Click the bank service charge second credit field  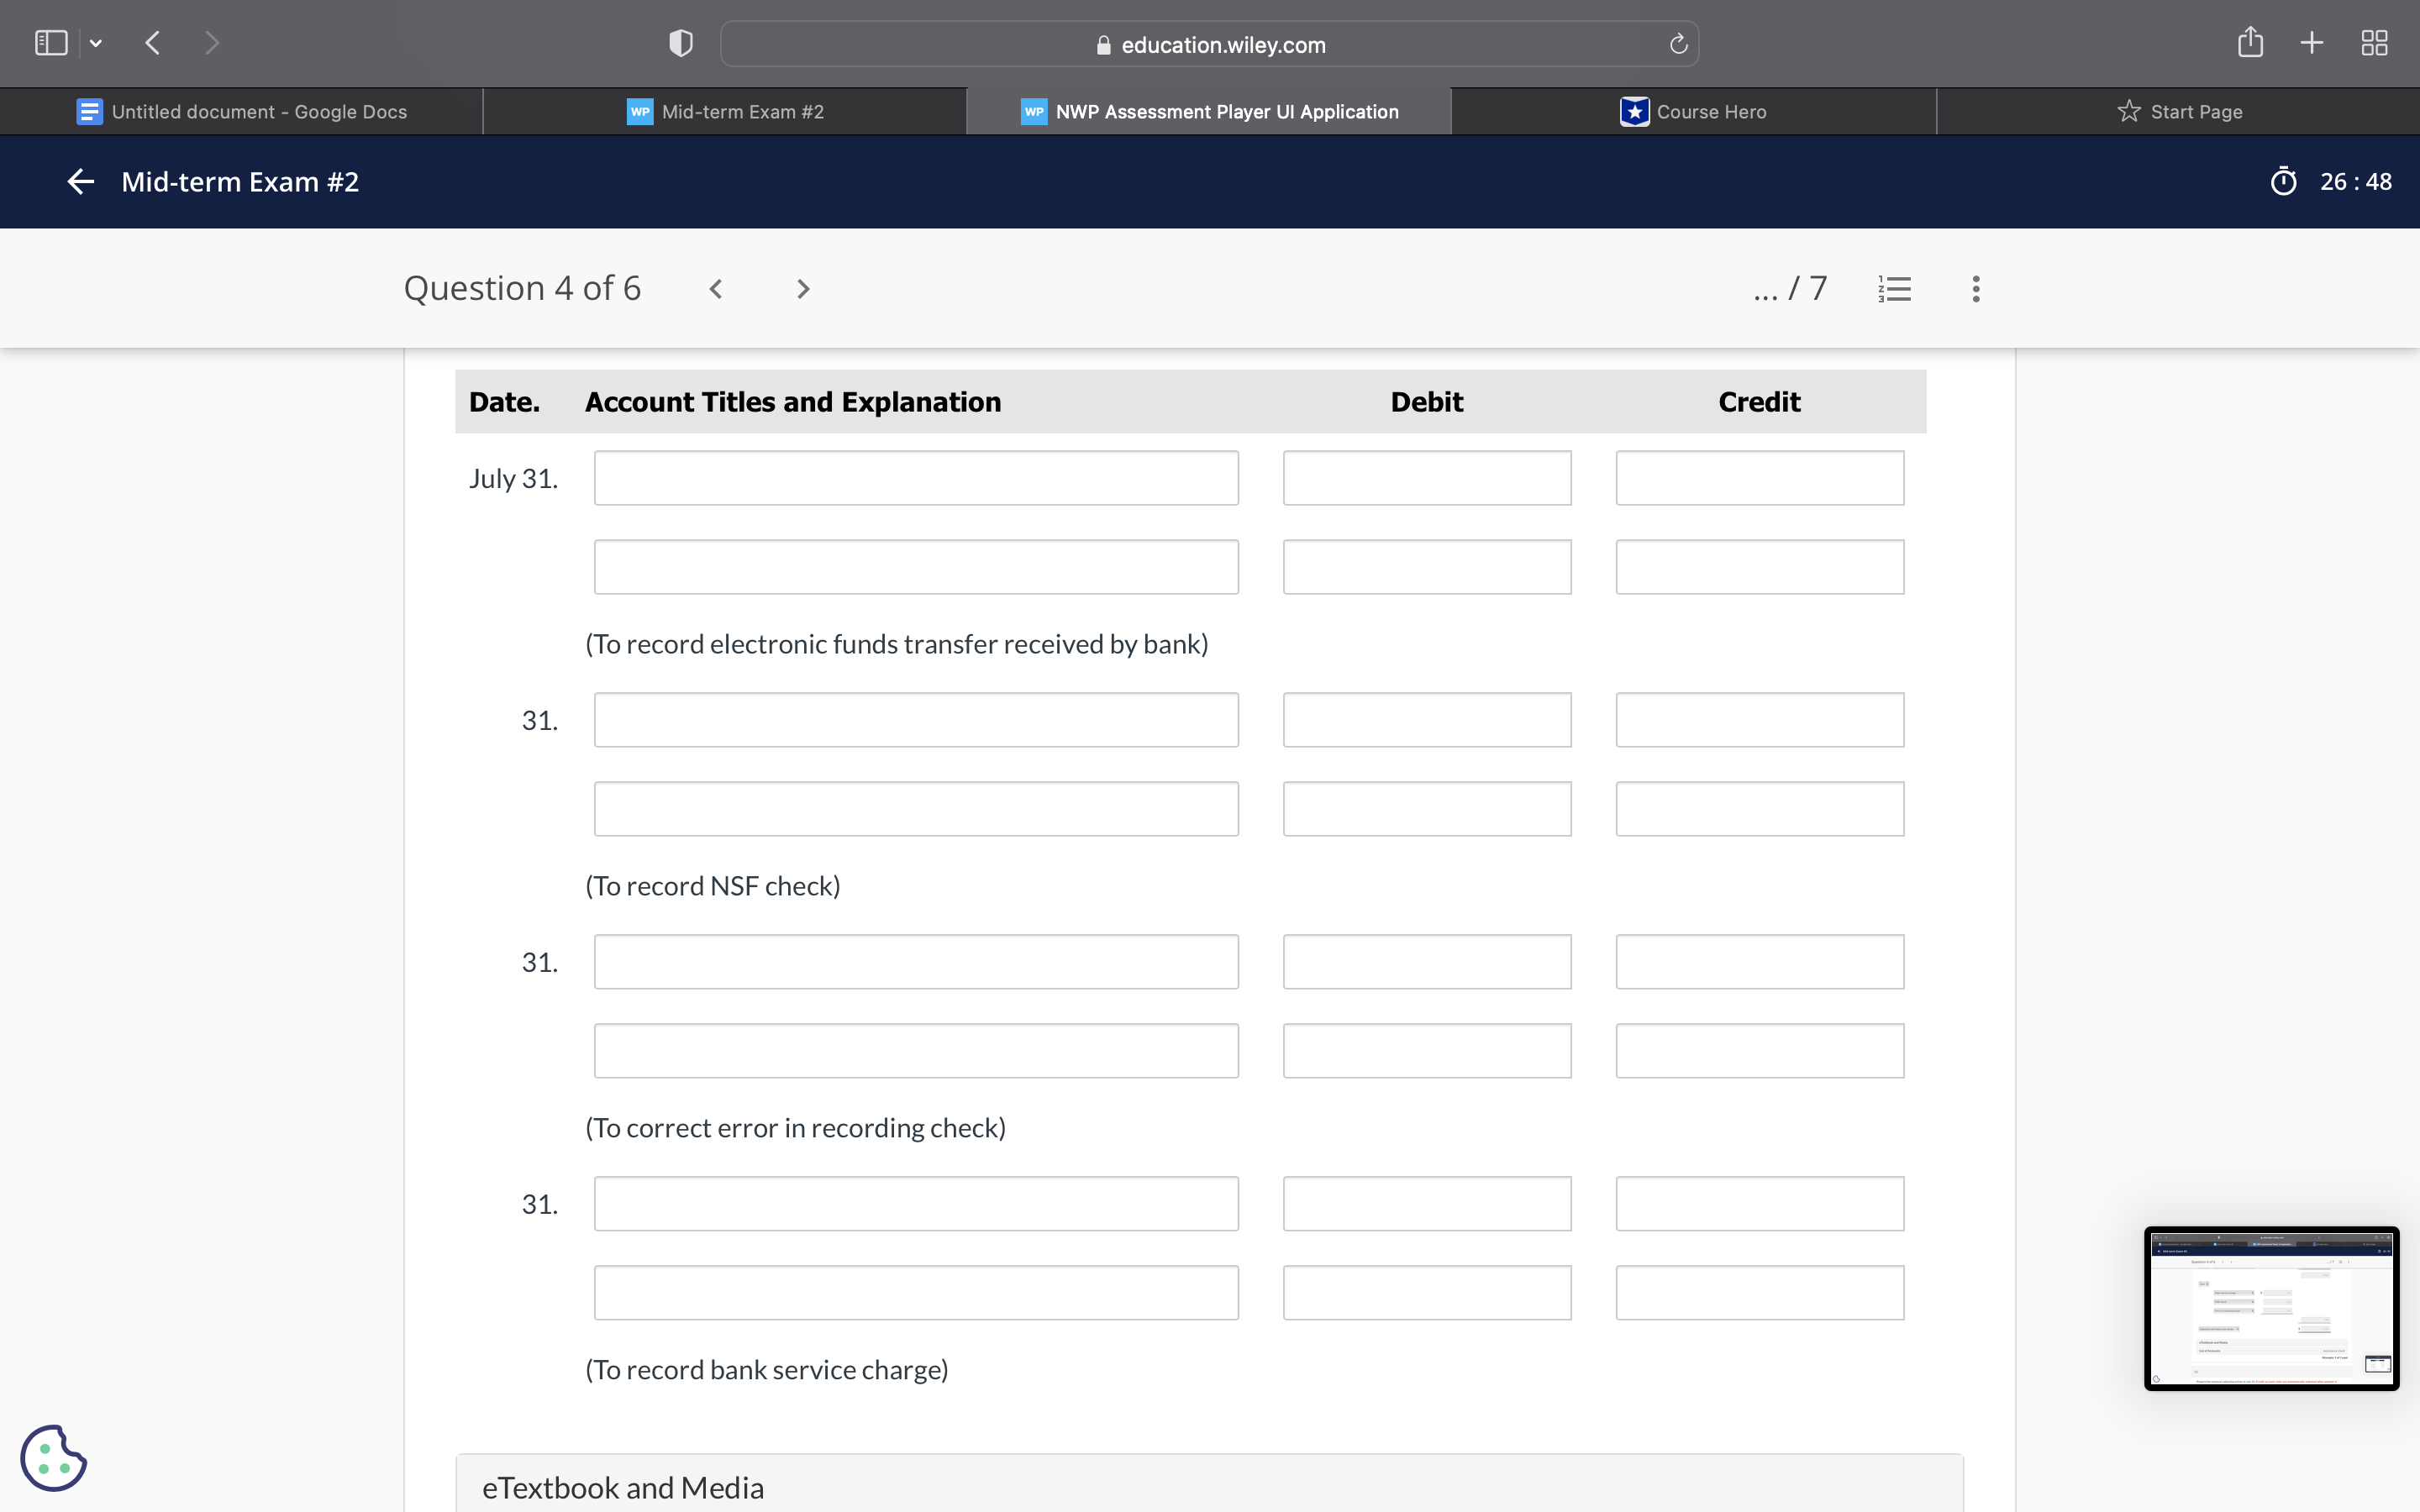[1759, 1292]
